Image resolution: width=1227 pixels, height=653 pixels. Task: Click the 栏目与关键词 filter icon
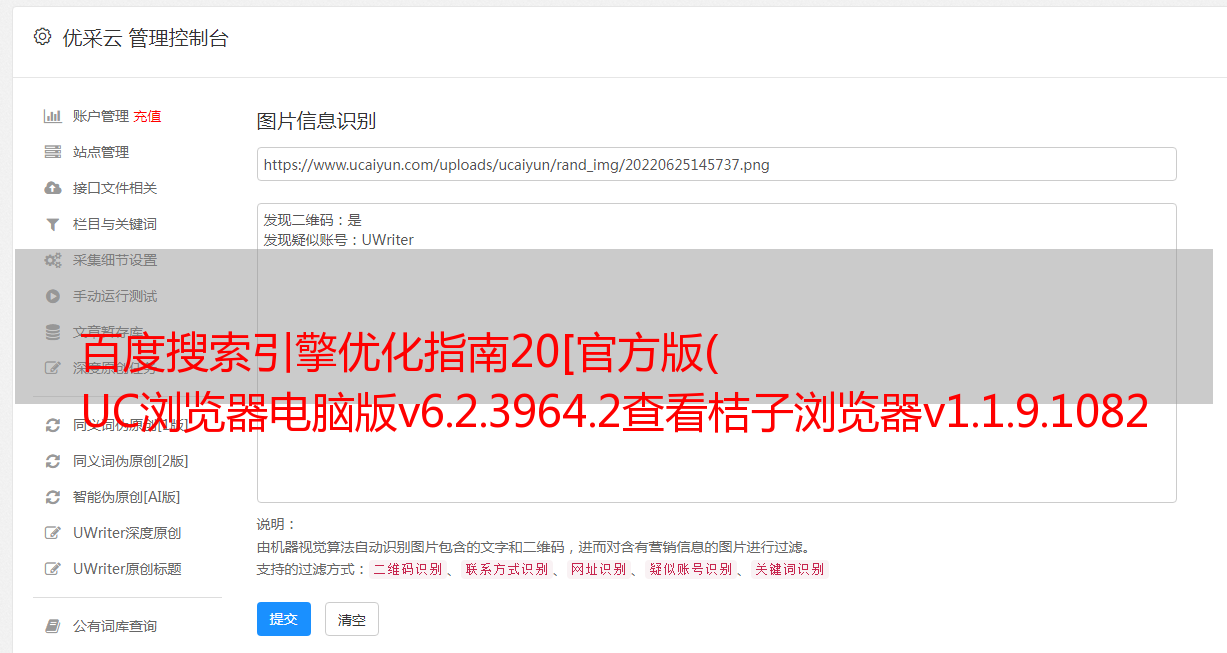pyautogui.click(x=53, y=224)
